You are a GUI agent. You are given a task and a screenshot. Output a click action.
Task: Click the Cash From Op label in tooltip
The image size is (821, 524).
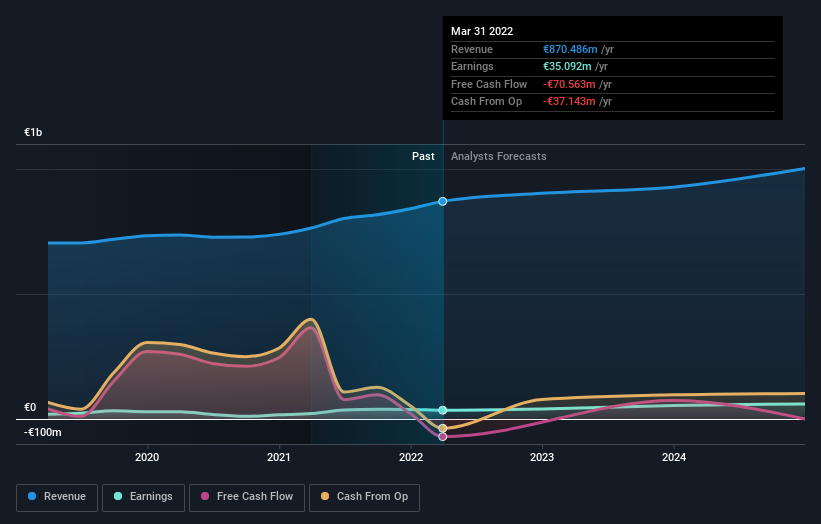point(486,102)
